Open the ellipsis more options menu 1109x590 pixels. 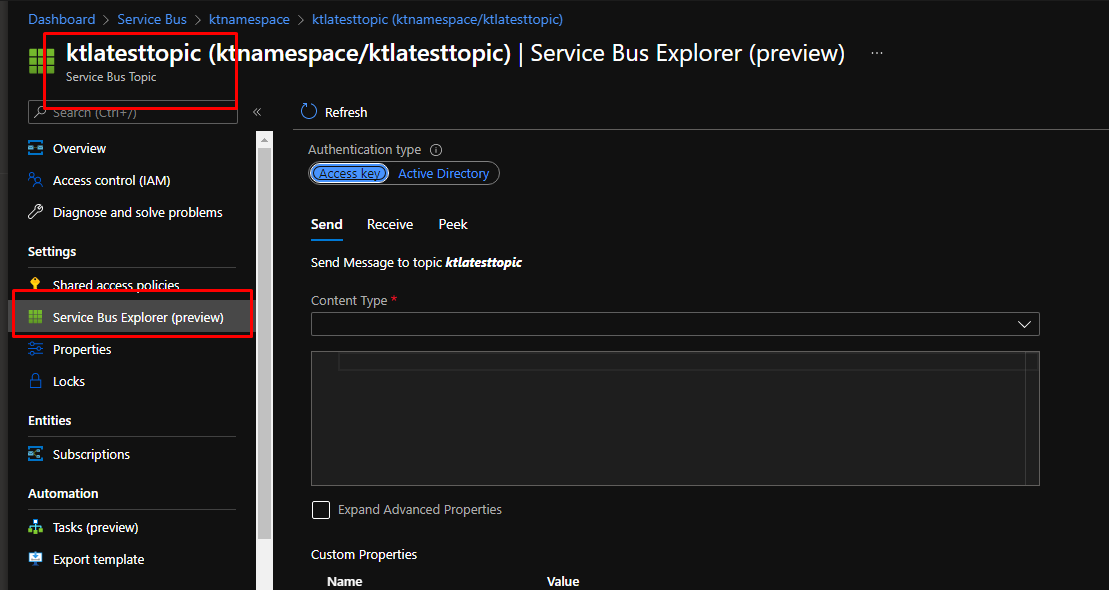click(877, 53)
